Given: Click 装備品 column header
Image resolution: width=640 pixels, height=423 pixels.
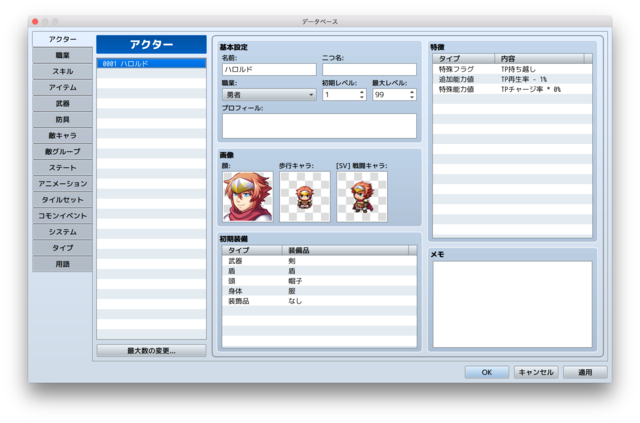Looking at the screenshot, I should pyautogui.click(x=345, y=250).
